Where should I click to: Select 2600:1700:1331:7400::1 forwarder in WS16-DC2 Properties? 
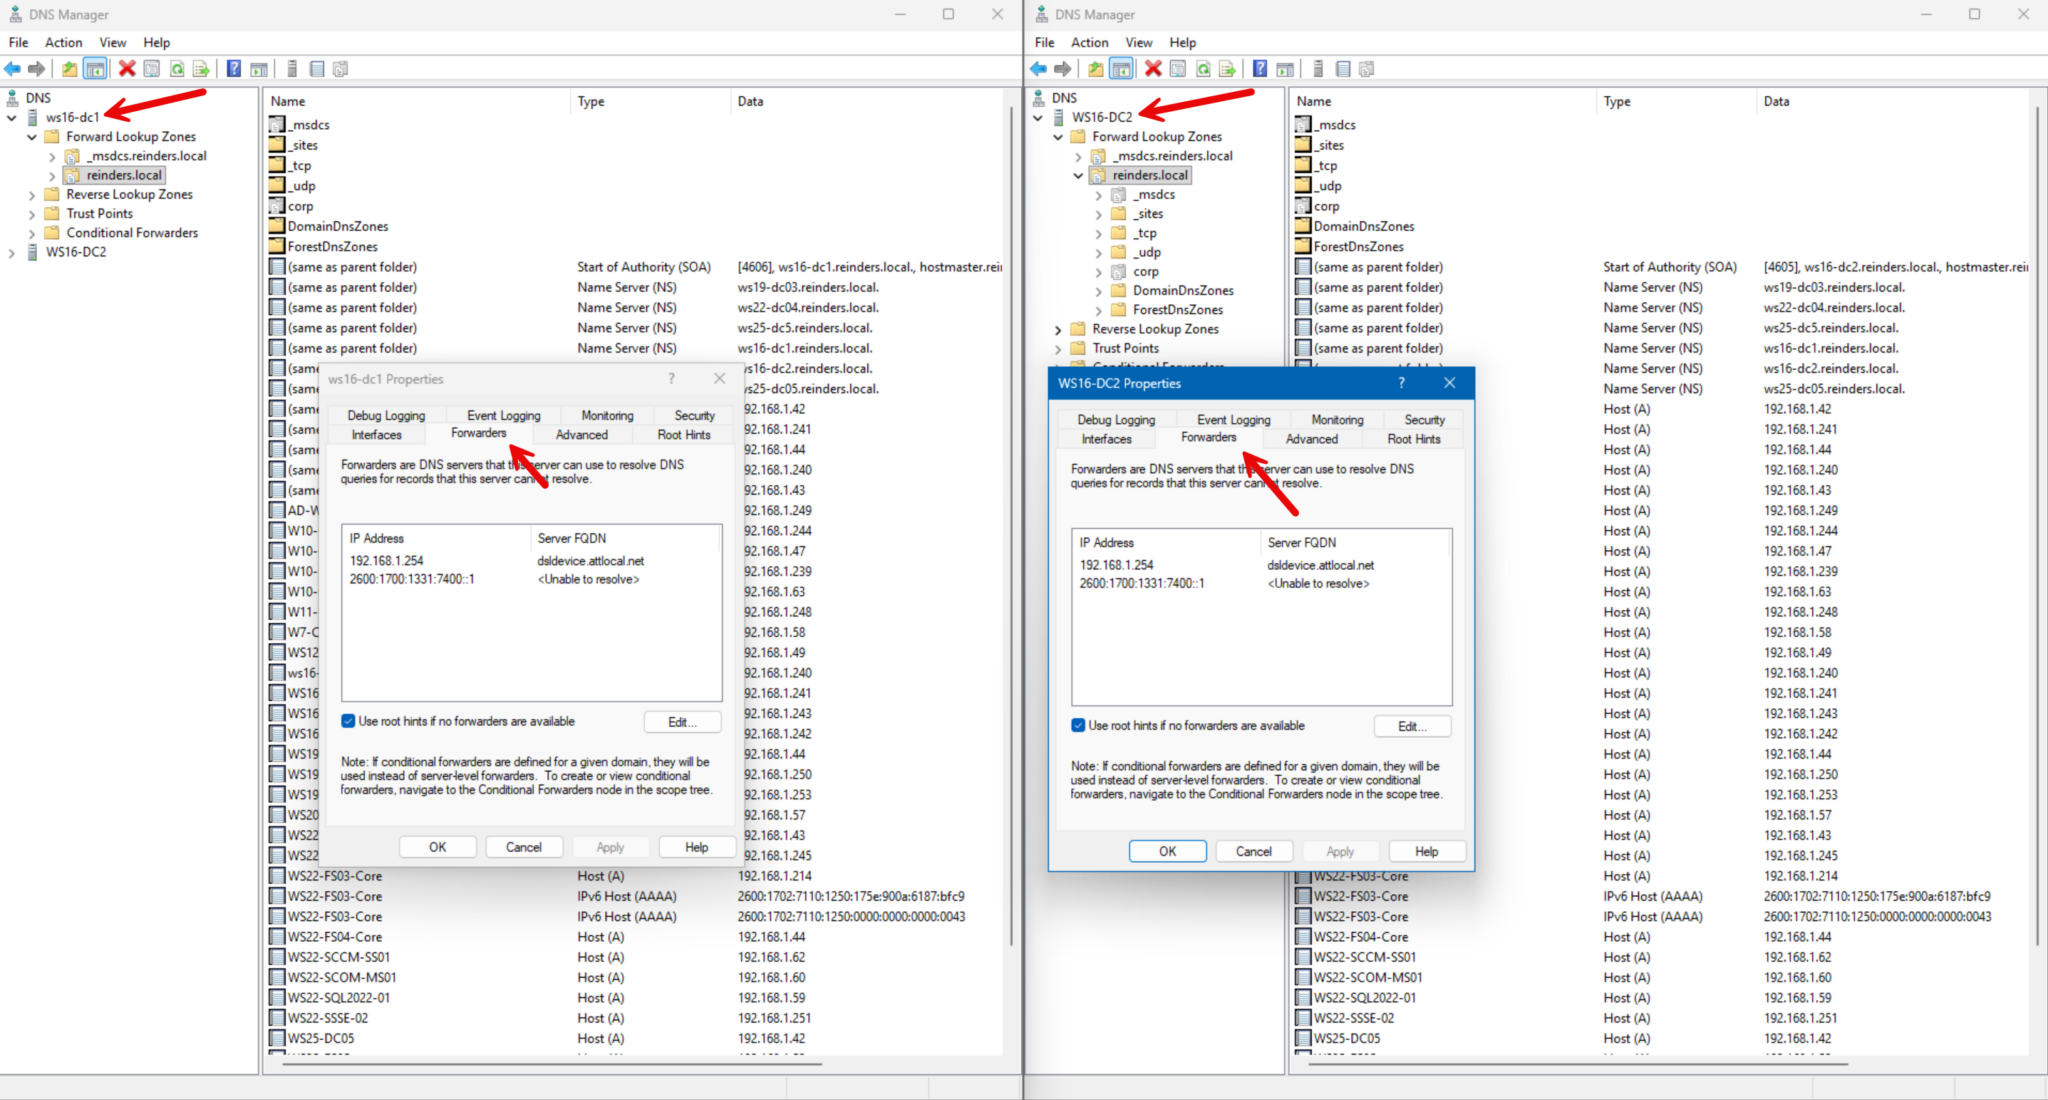(1142, 584)
